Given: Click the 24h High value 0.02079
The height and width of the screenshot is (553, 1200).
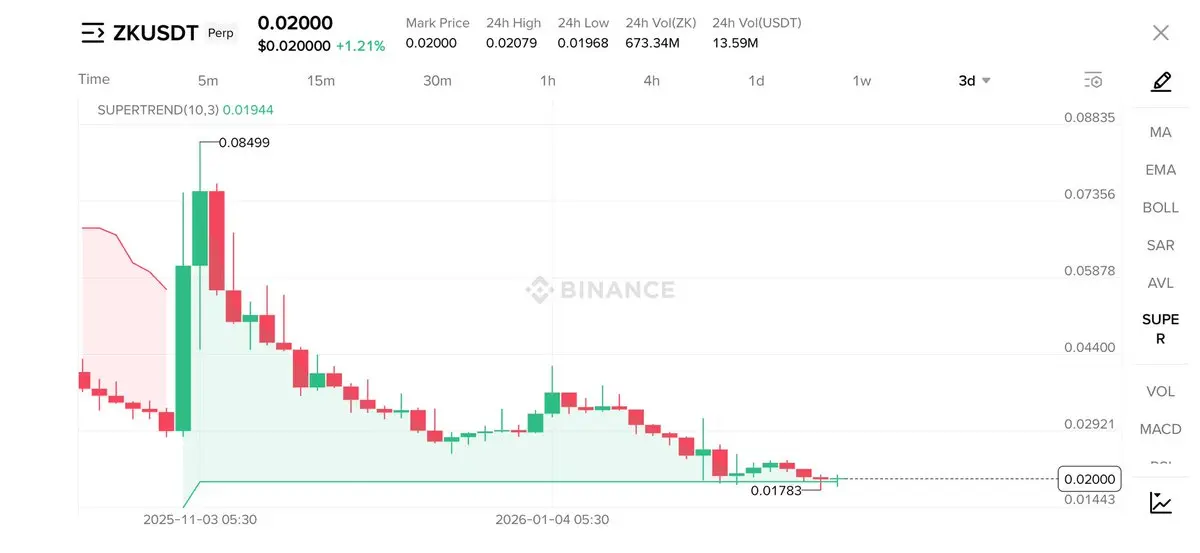Looking at the screenshot, I should (512, 43).
